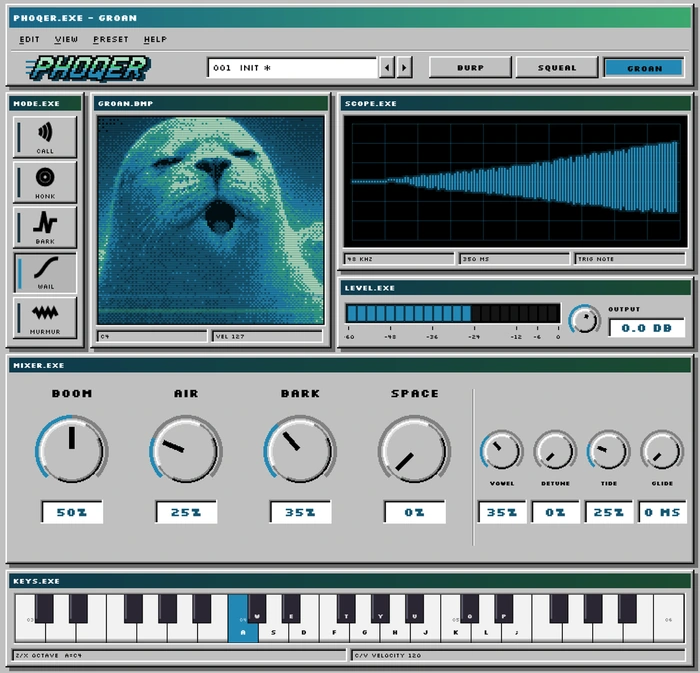Click the Tide knob
700x673 pixels.
click(608, 450)
